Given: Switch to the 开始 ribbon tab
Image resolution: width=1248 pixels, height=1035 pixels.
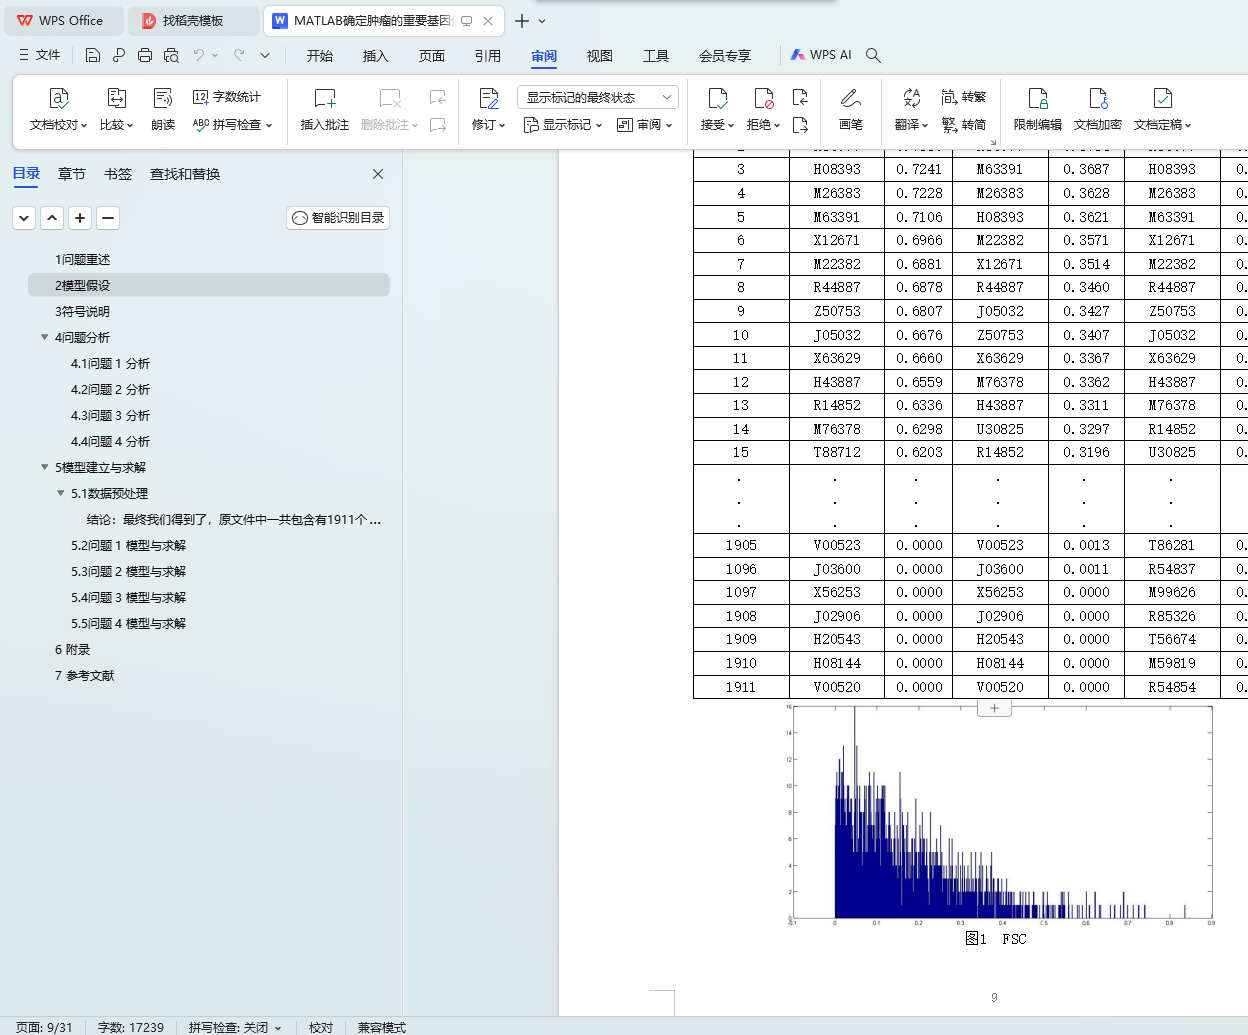Looking at the screenshot, I should [320, 56].
